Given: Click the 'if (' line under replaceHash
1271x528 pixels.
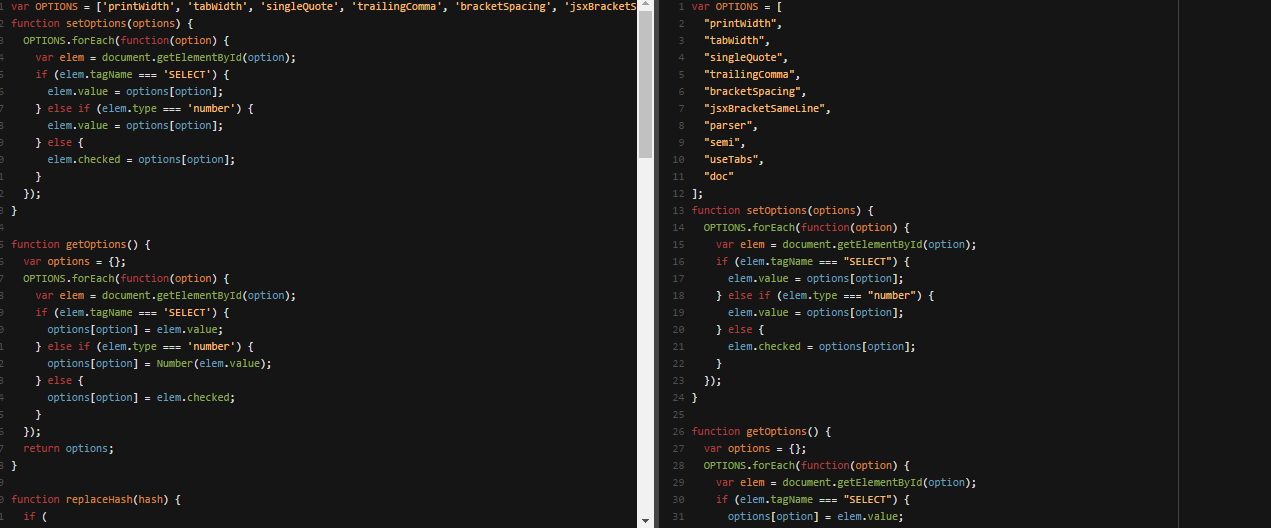Looking at the screenshot, I should tap(35, 516).
